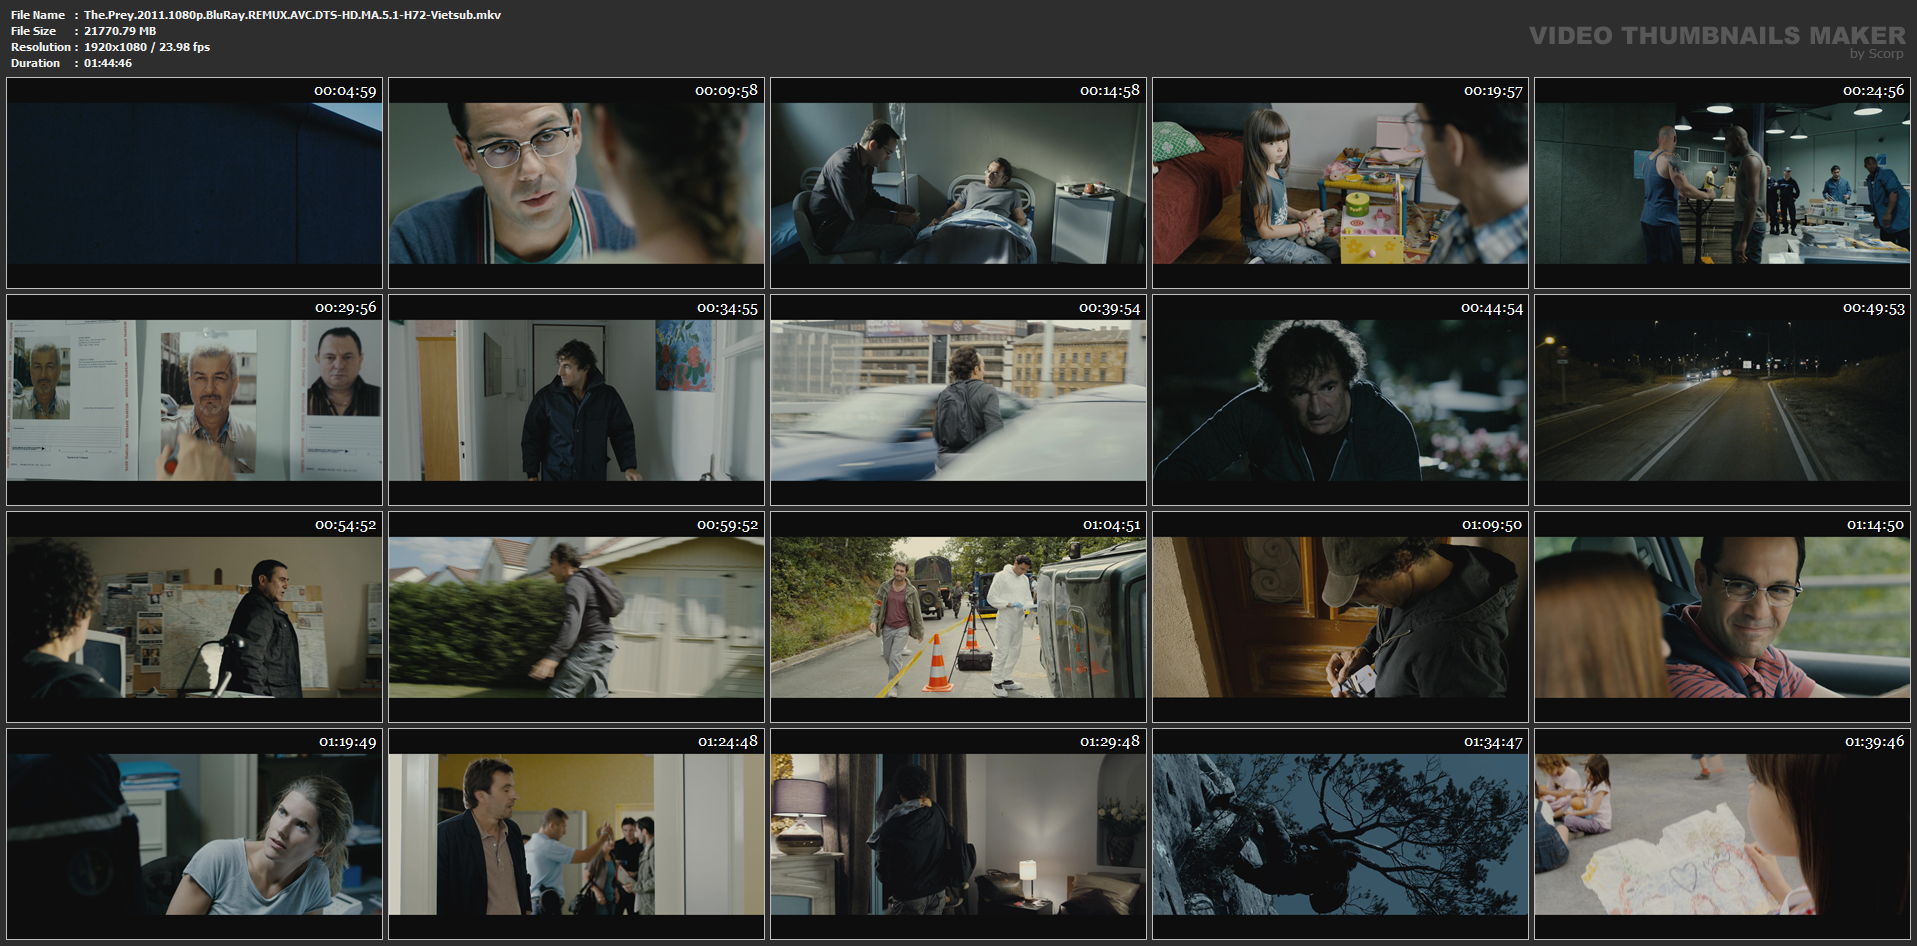Click the resolution value 1920x1080 / 23.98 fps
This screenshot has width=1917, height=946.
coord(147,47)
